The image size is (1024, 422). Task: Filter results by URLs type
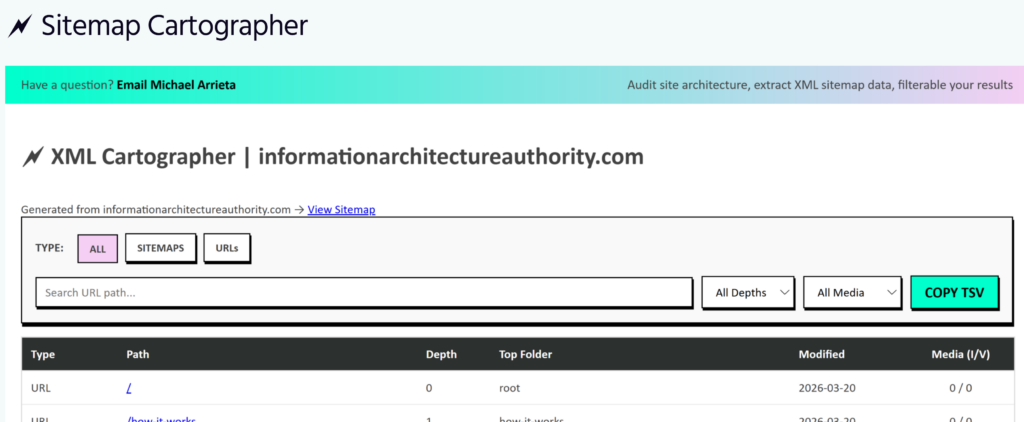point(227,248)
